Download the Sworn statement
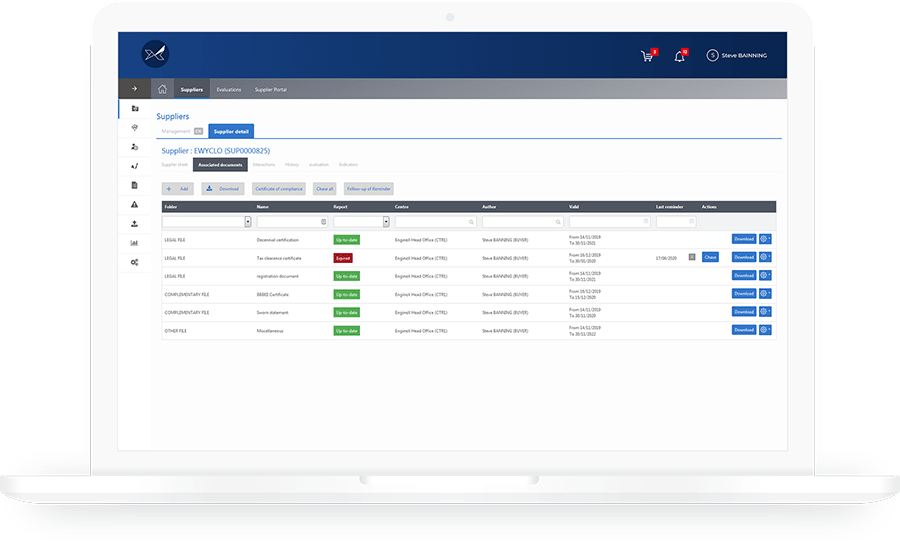 744,312
